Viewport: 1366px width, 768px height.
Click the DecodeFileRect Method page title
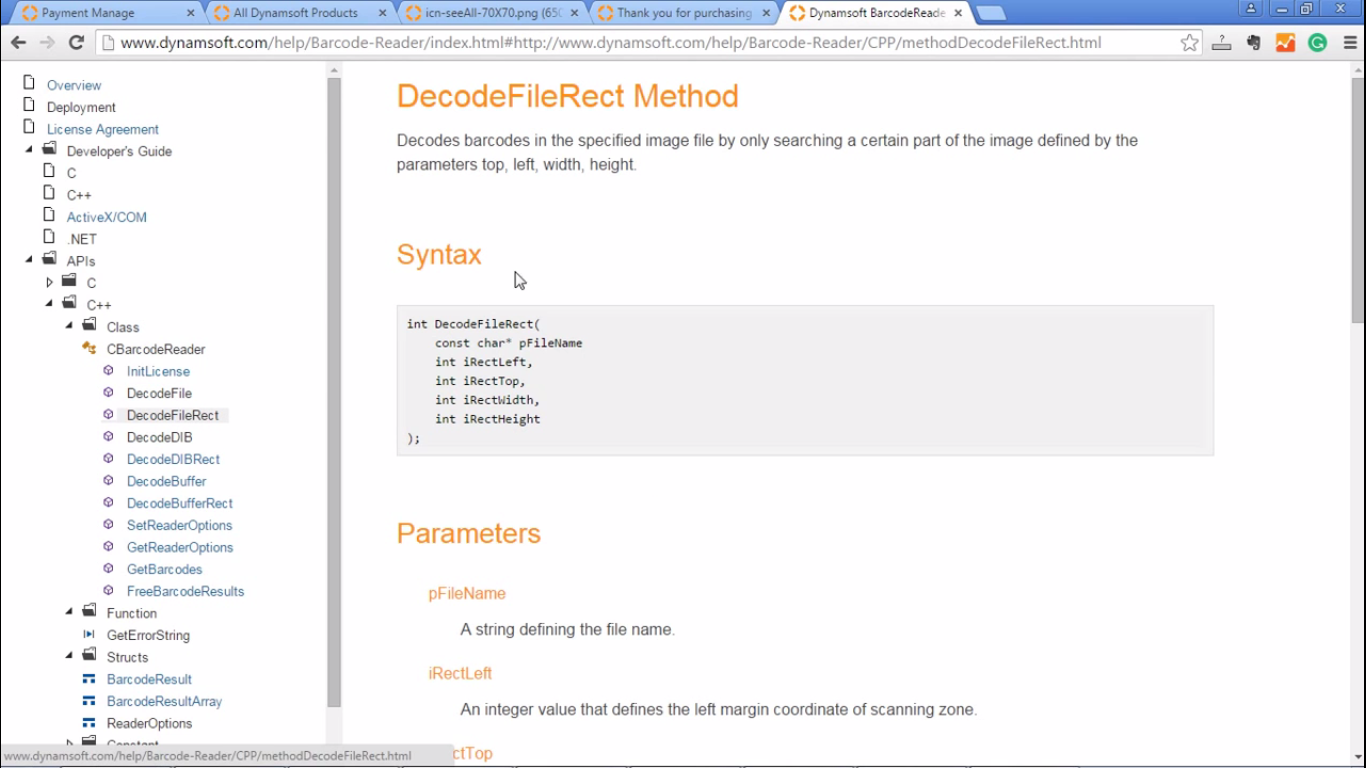click(568, 96)
